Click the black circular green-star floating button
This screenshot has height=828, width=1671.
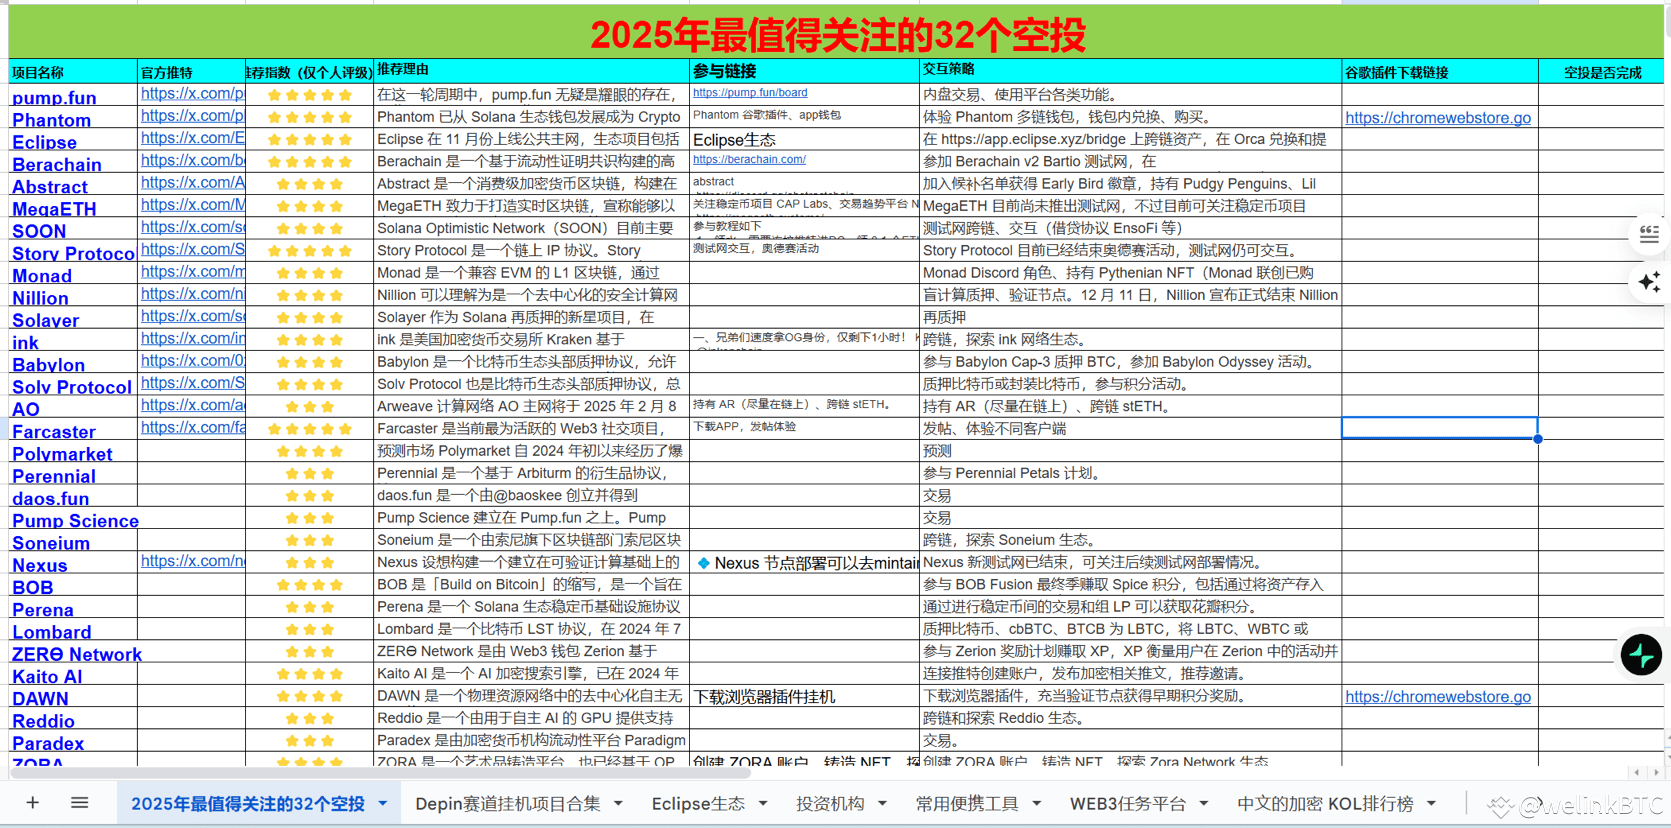pyautogui.click(x=1641, y=655)
